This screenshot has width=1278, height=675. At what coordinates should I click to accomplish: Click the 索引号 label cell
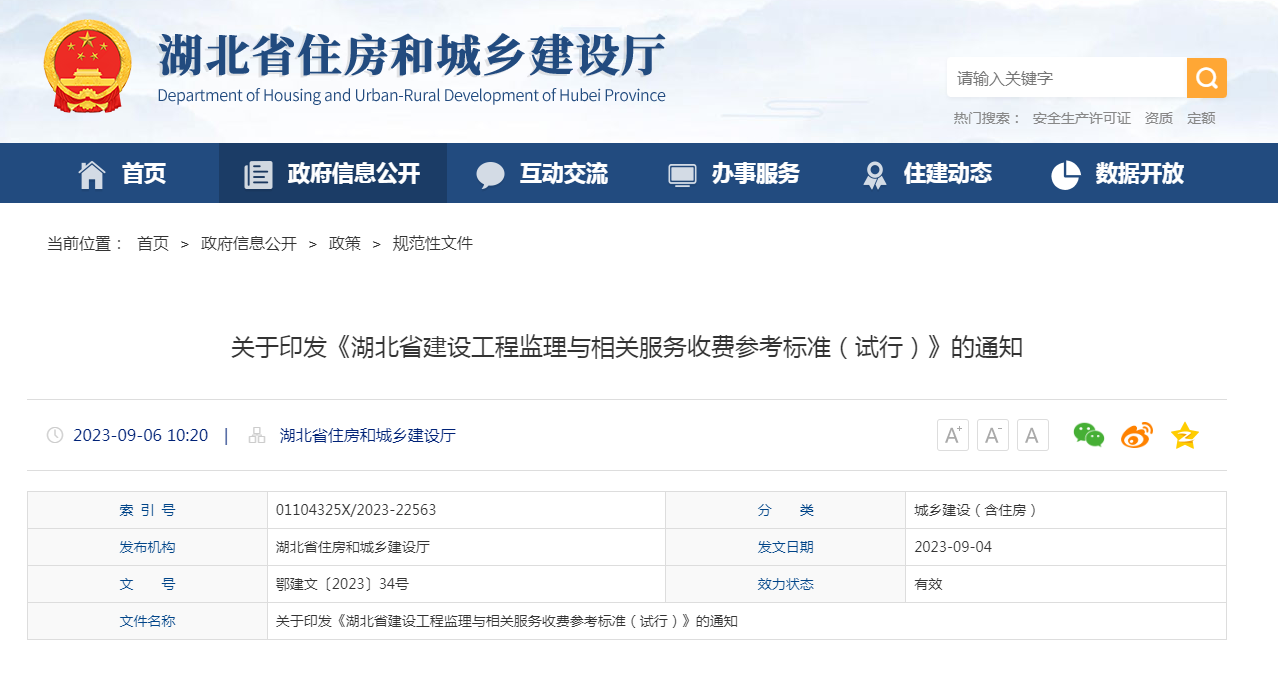pyautogui.click(x=147, y=510)
